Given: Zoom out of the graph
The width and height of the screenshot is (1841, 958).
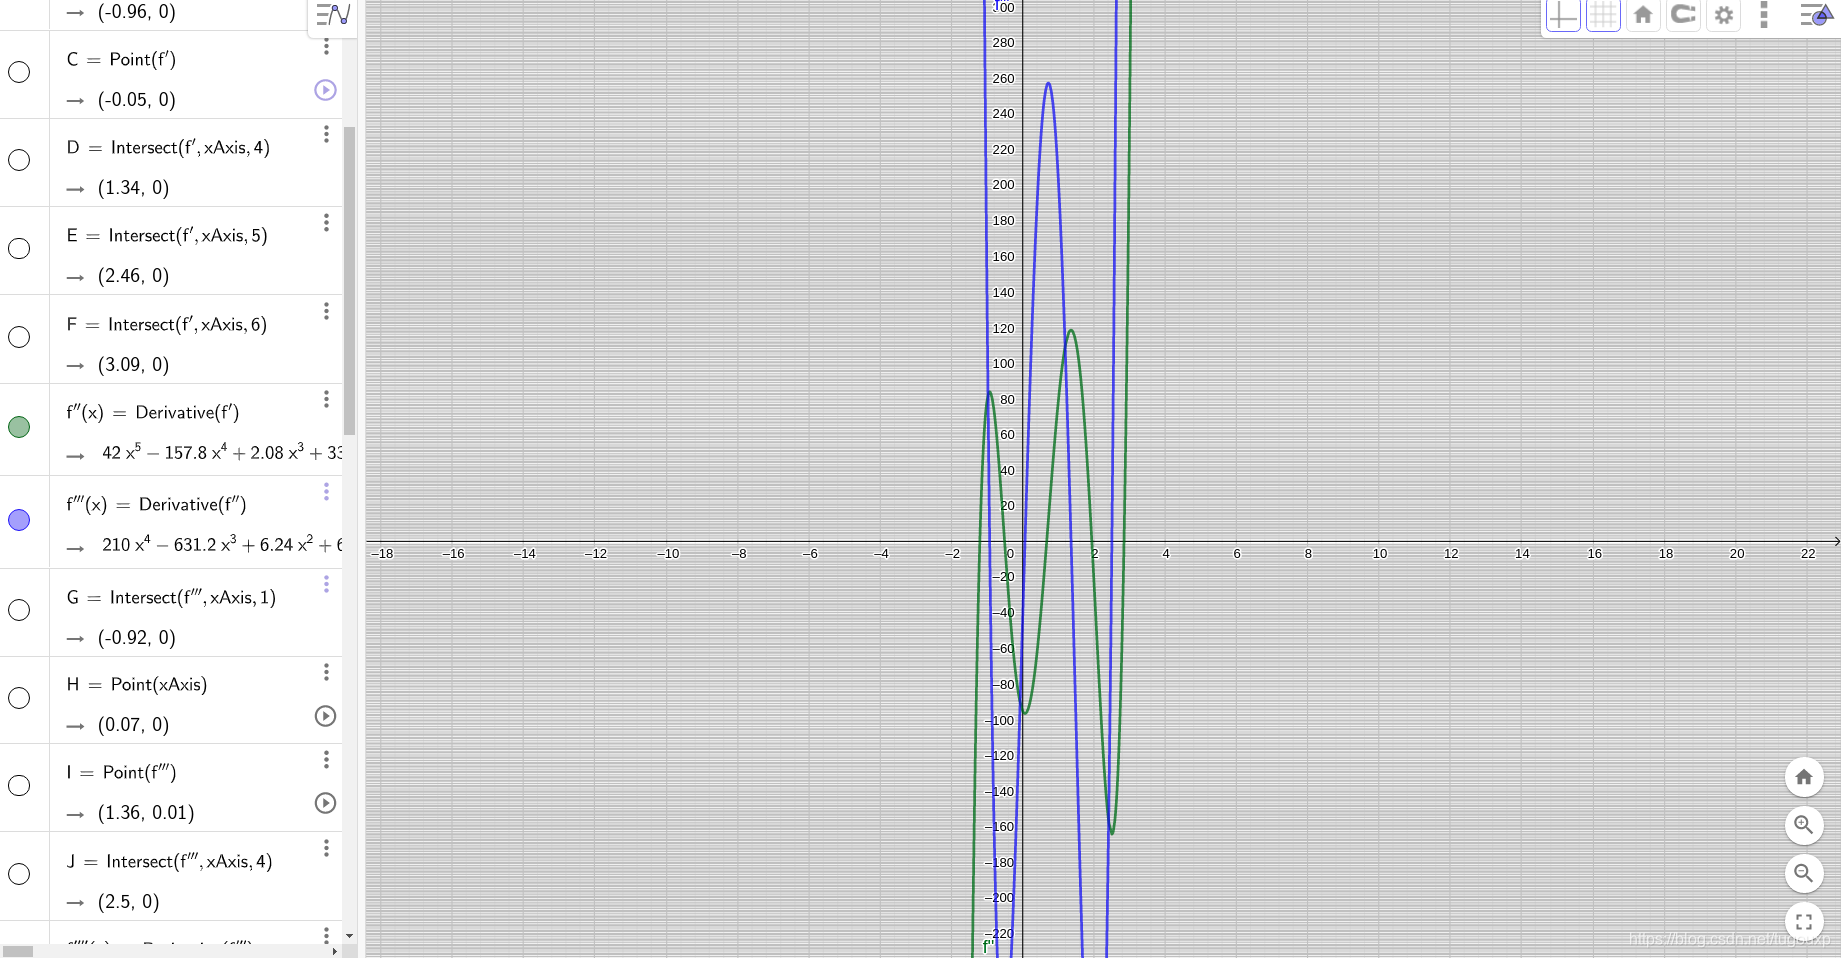Looking at the screenshot, I should click(1804, 873).
